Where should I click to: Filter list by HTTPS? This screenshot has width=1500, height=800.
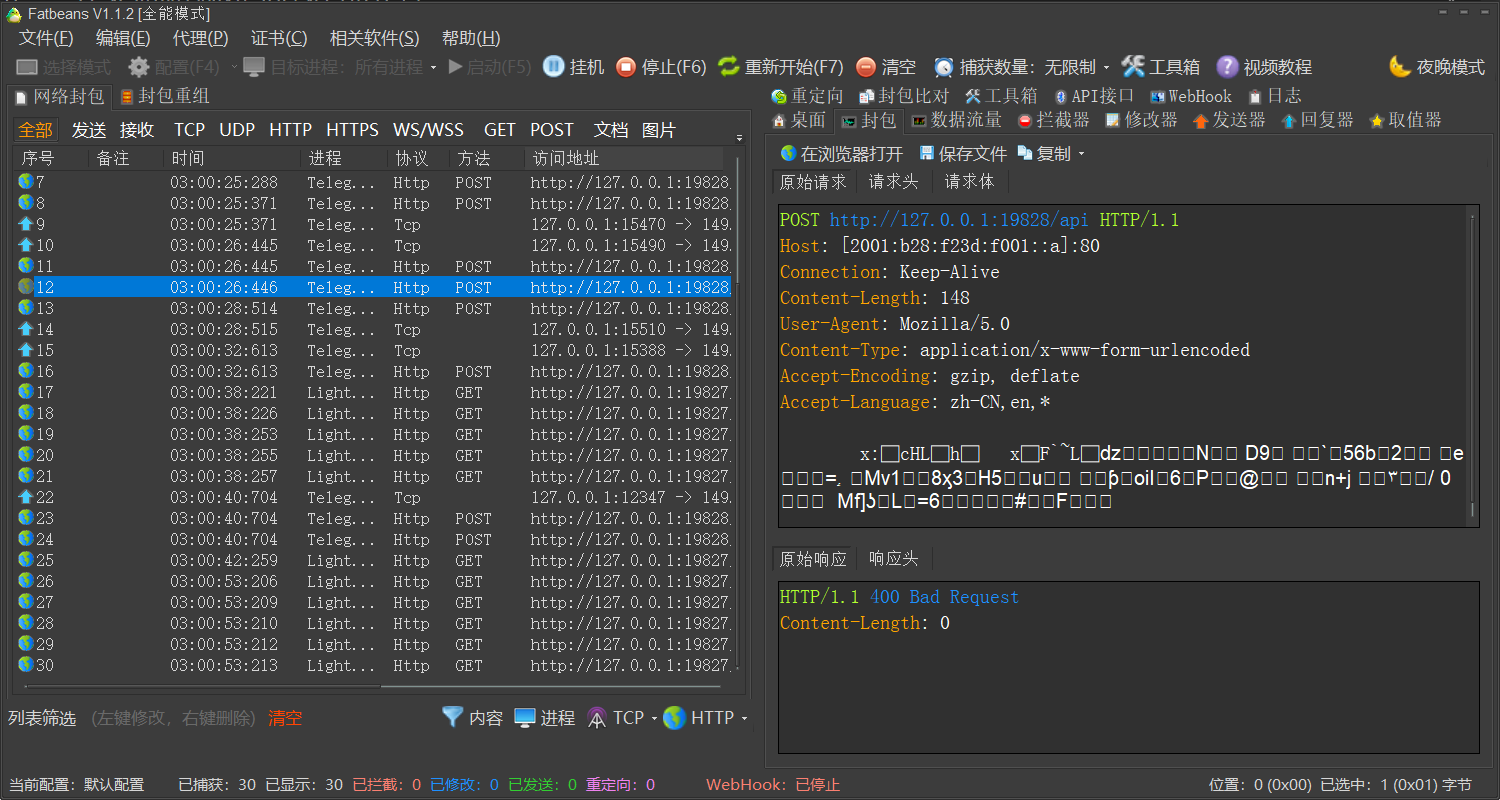coord(352,130)
